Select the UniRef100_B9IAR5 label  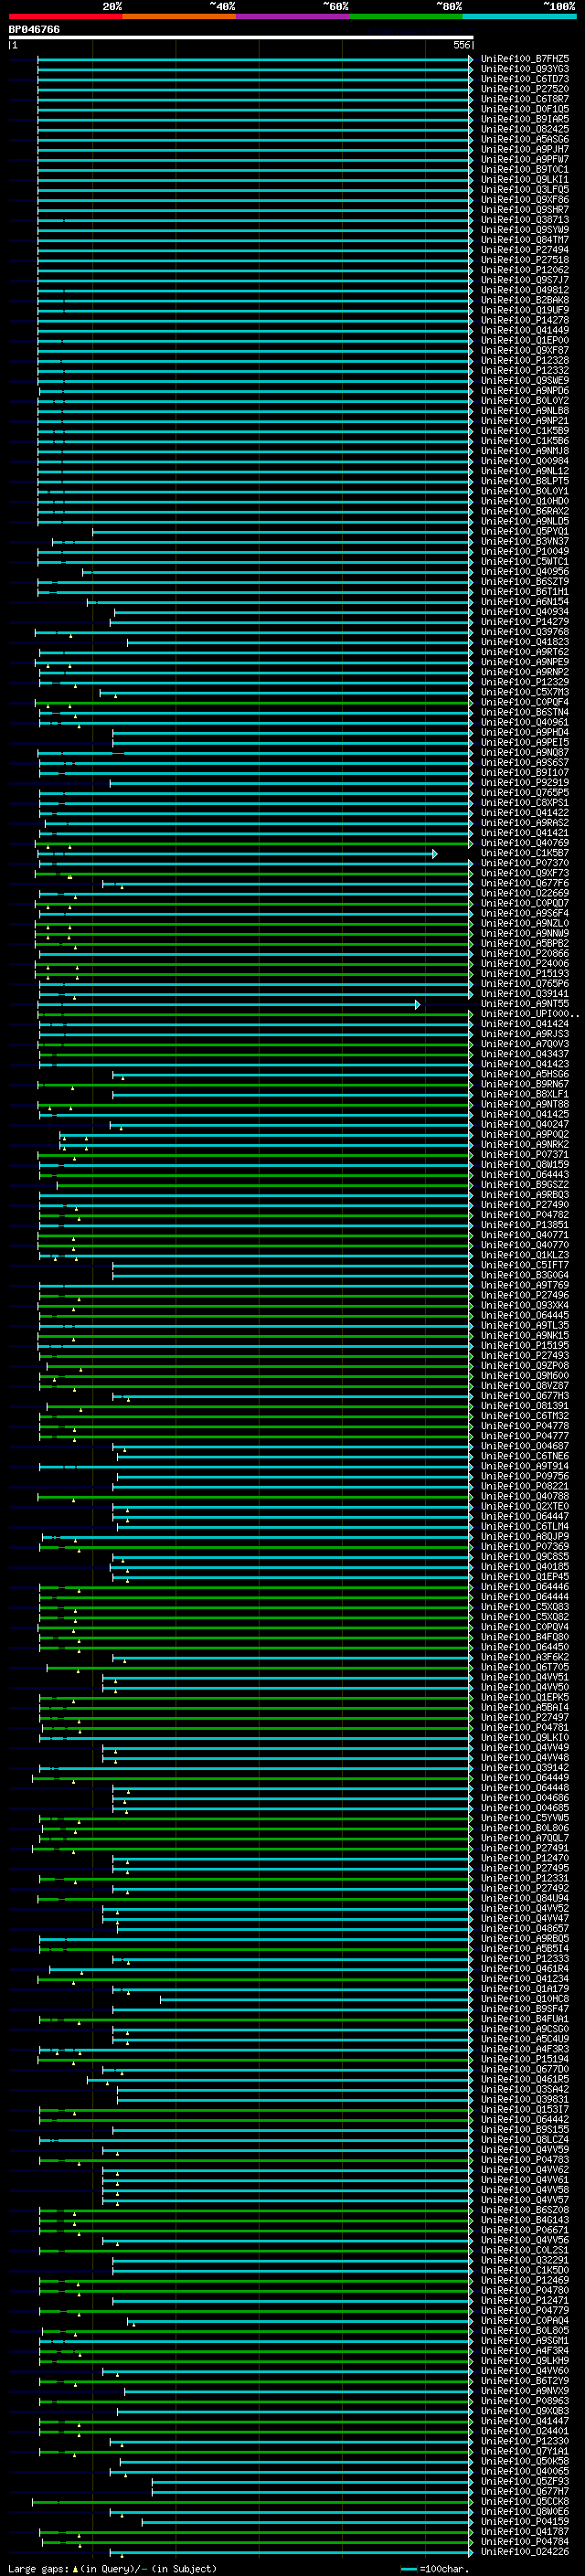(x=525, y=119)
